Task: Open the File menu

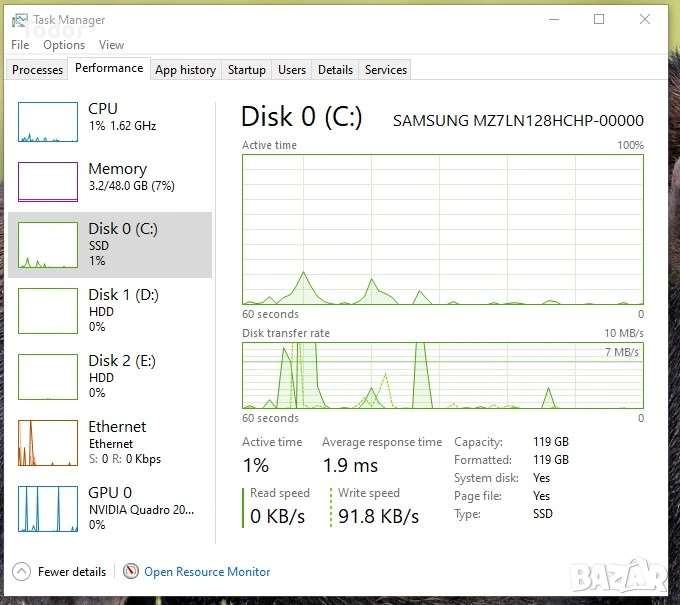Action: (20, 45)
